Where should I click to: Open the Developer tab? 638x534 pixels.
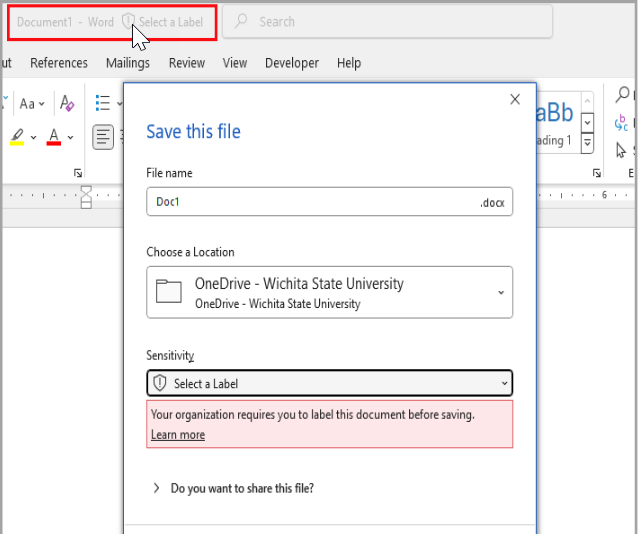point(292,63)
